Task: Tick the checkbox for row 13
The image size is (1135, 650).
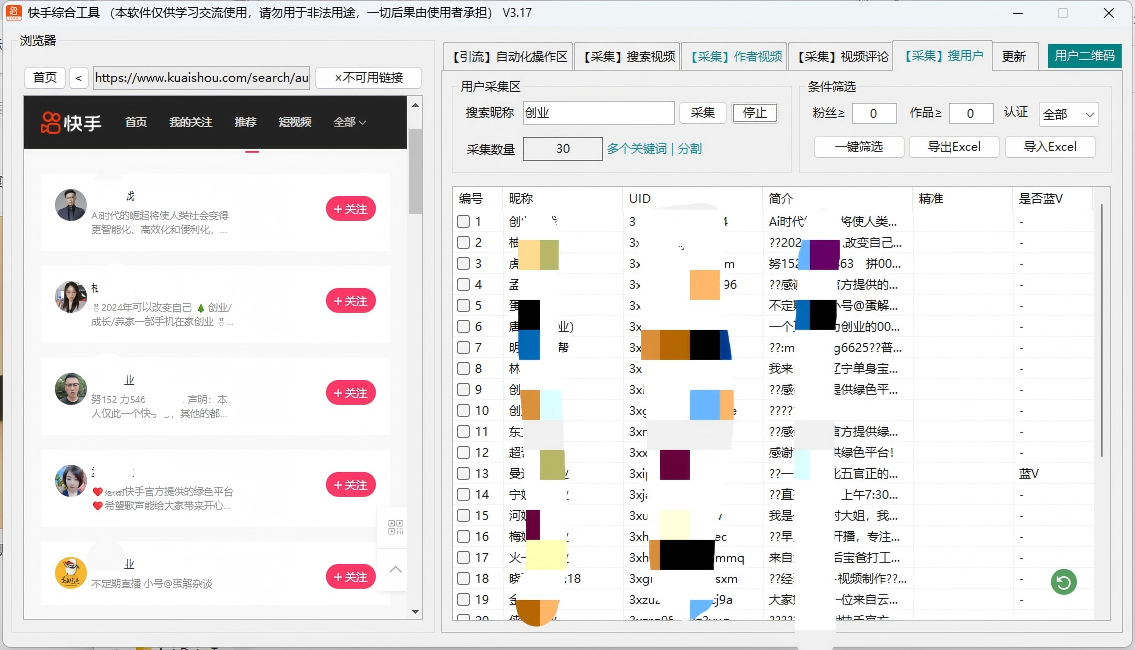Action: click(x=463, y=473)
